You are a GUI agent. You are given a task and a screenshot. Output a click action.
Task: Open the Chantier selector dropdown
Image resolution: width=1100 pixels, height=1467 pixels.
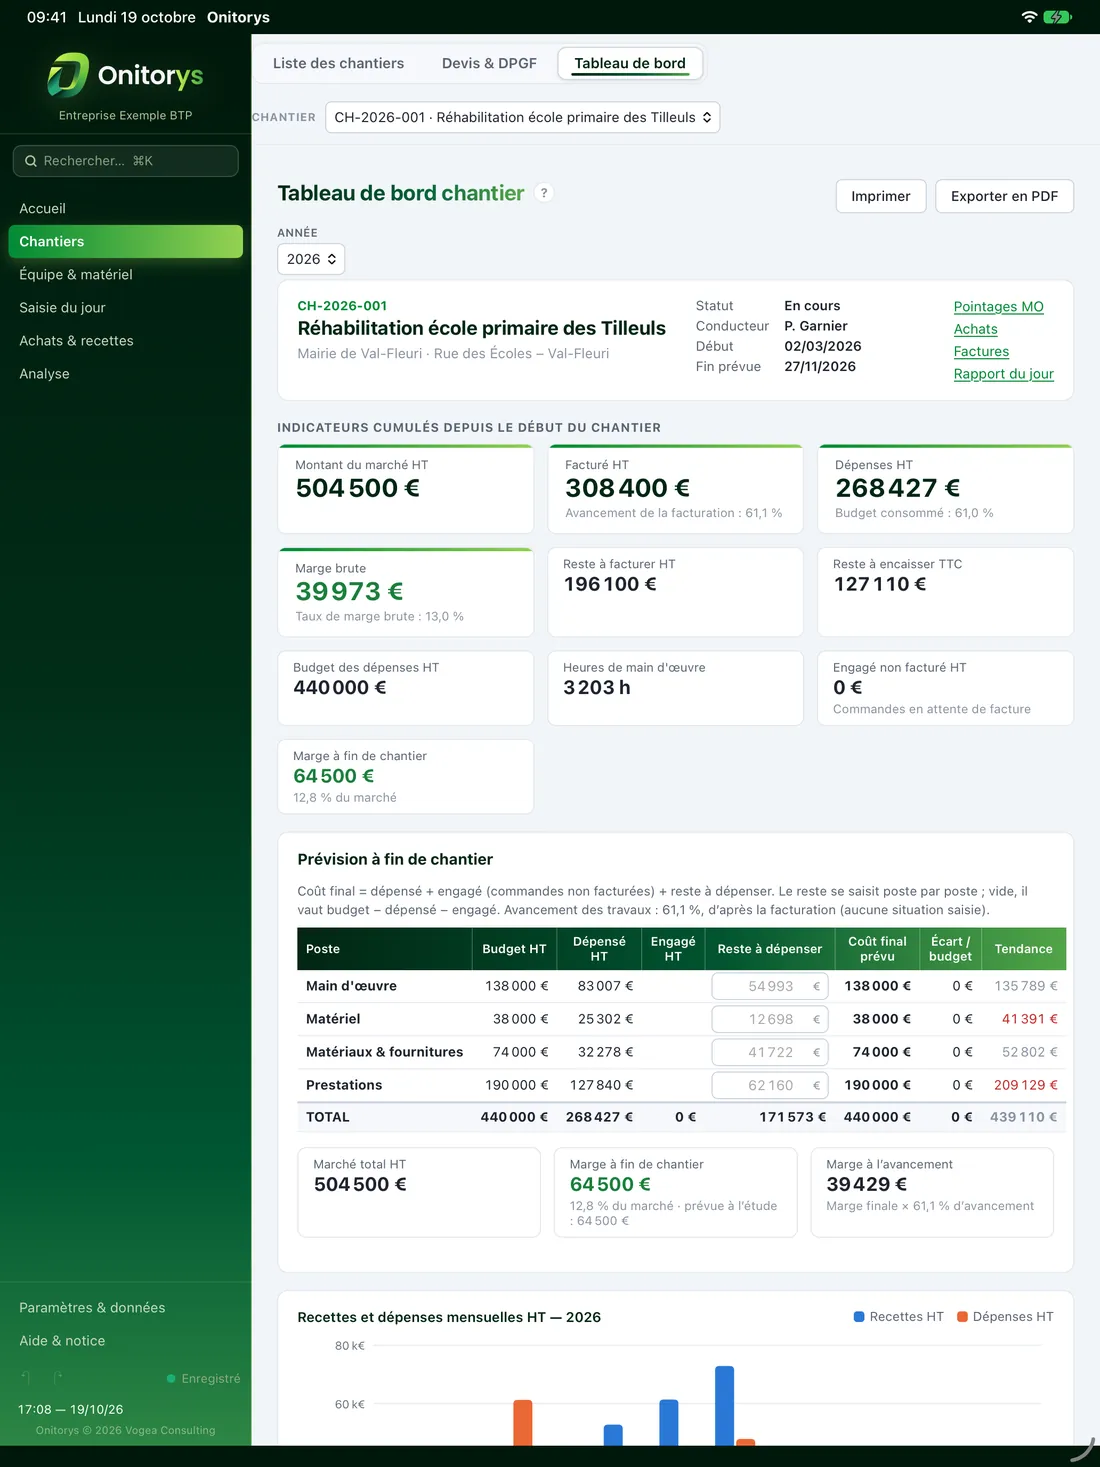coord(522,117)
